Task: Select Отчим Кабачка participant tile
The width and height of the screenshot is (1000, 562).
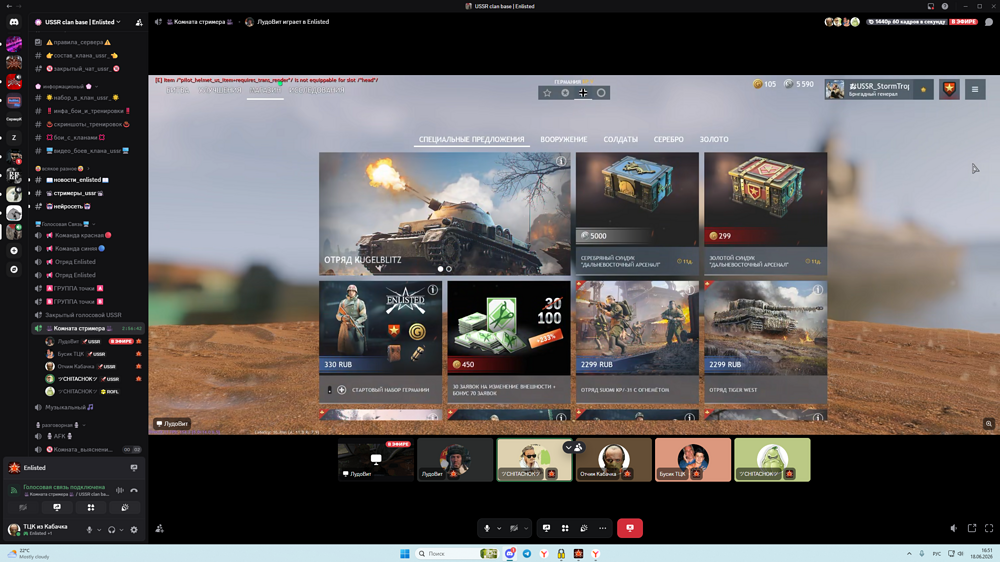Action: pos(614,459)
